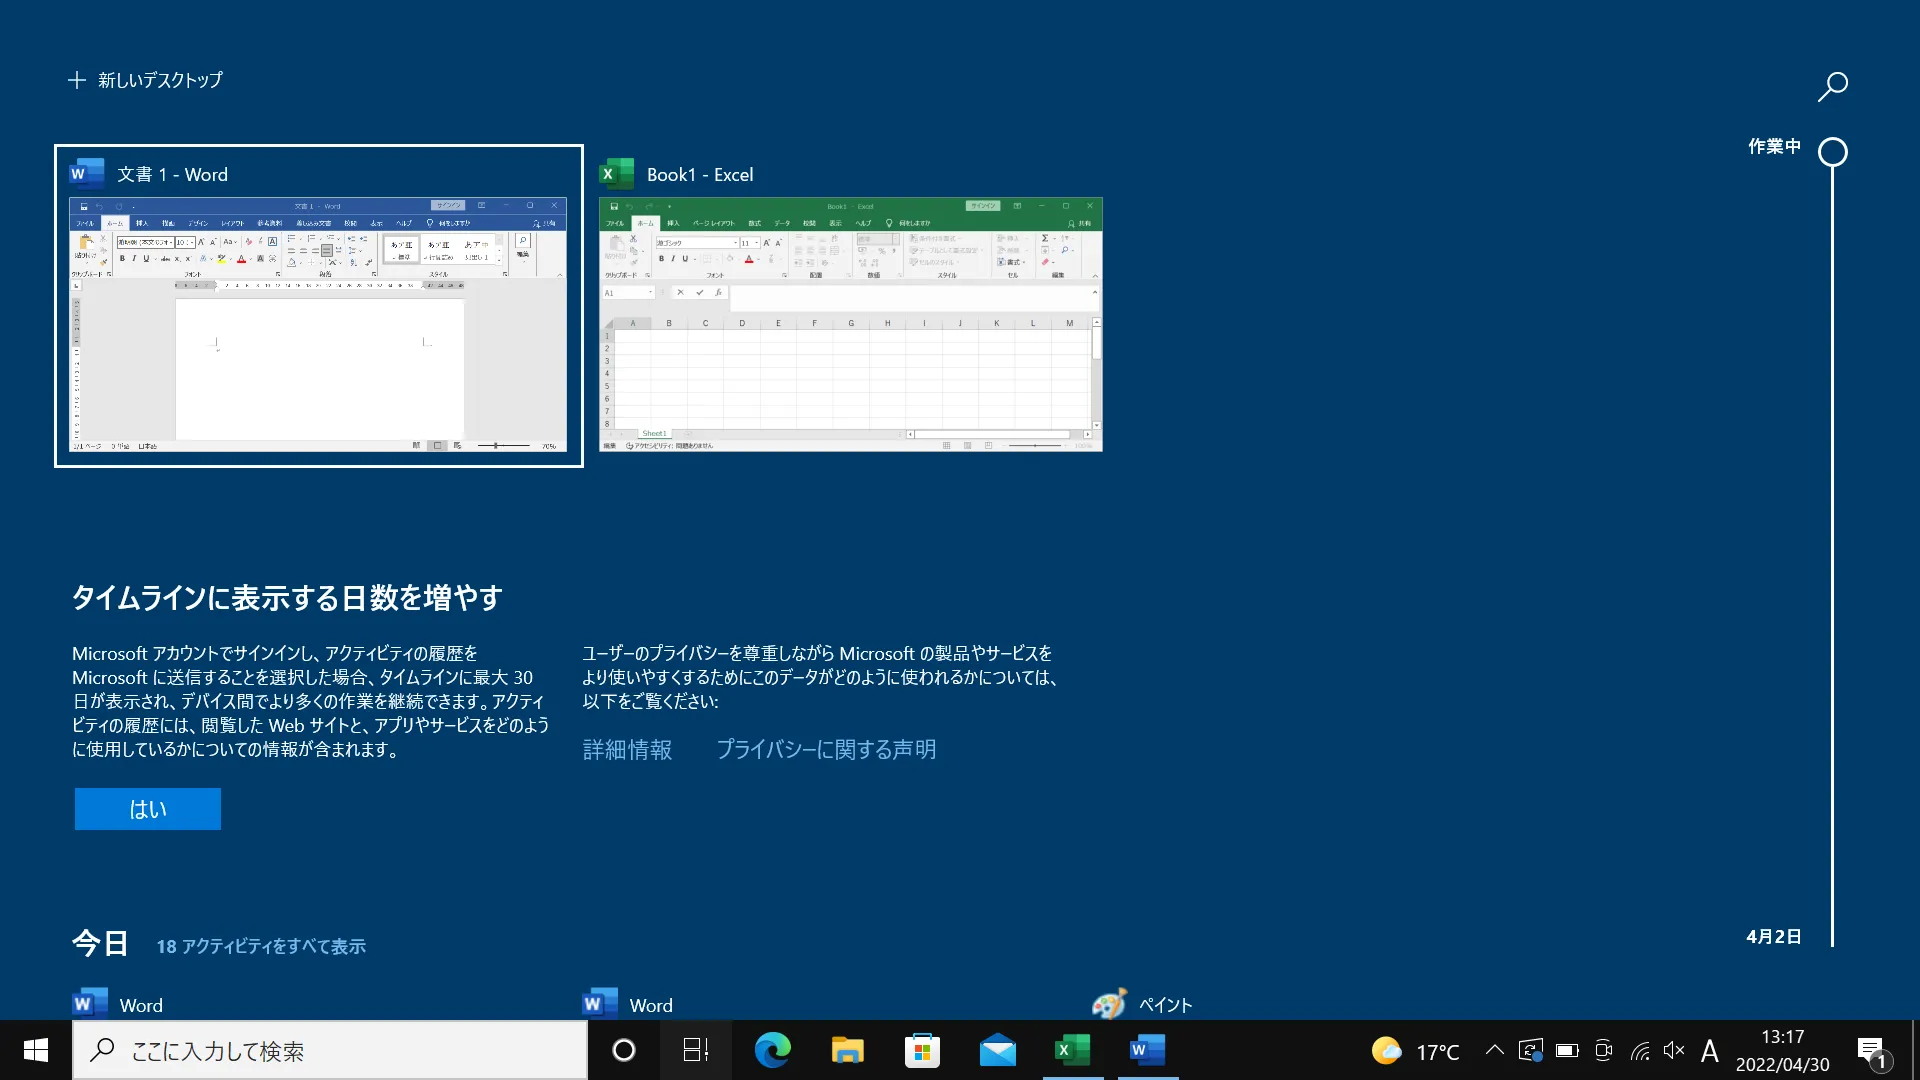Viewport: 1920px width, 1080px height.
Task: Open the 詳細情報 link
Action: 627,749
